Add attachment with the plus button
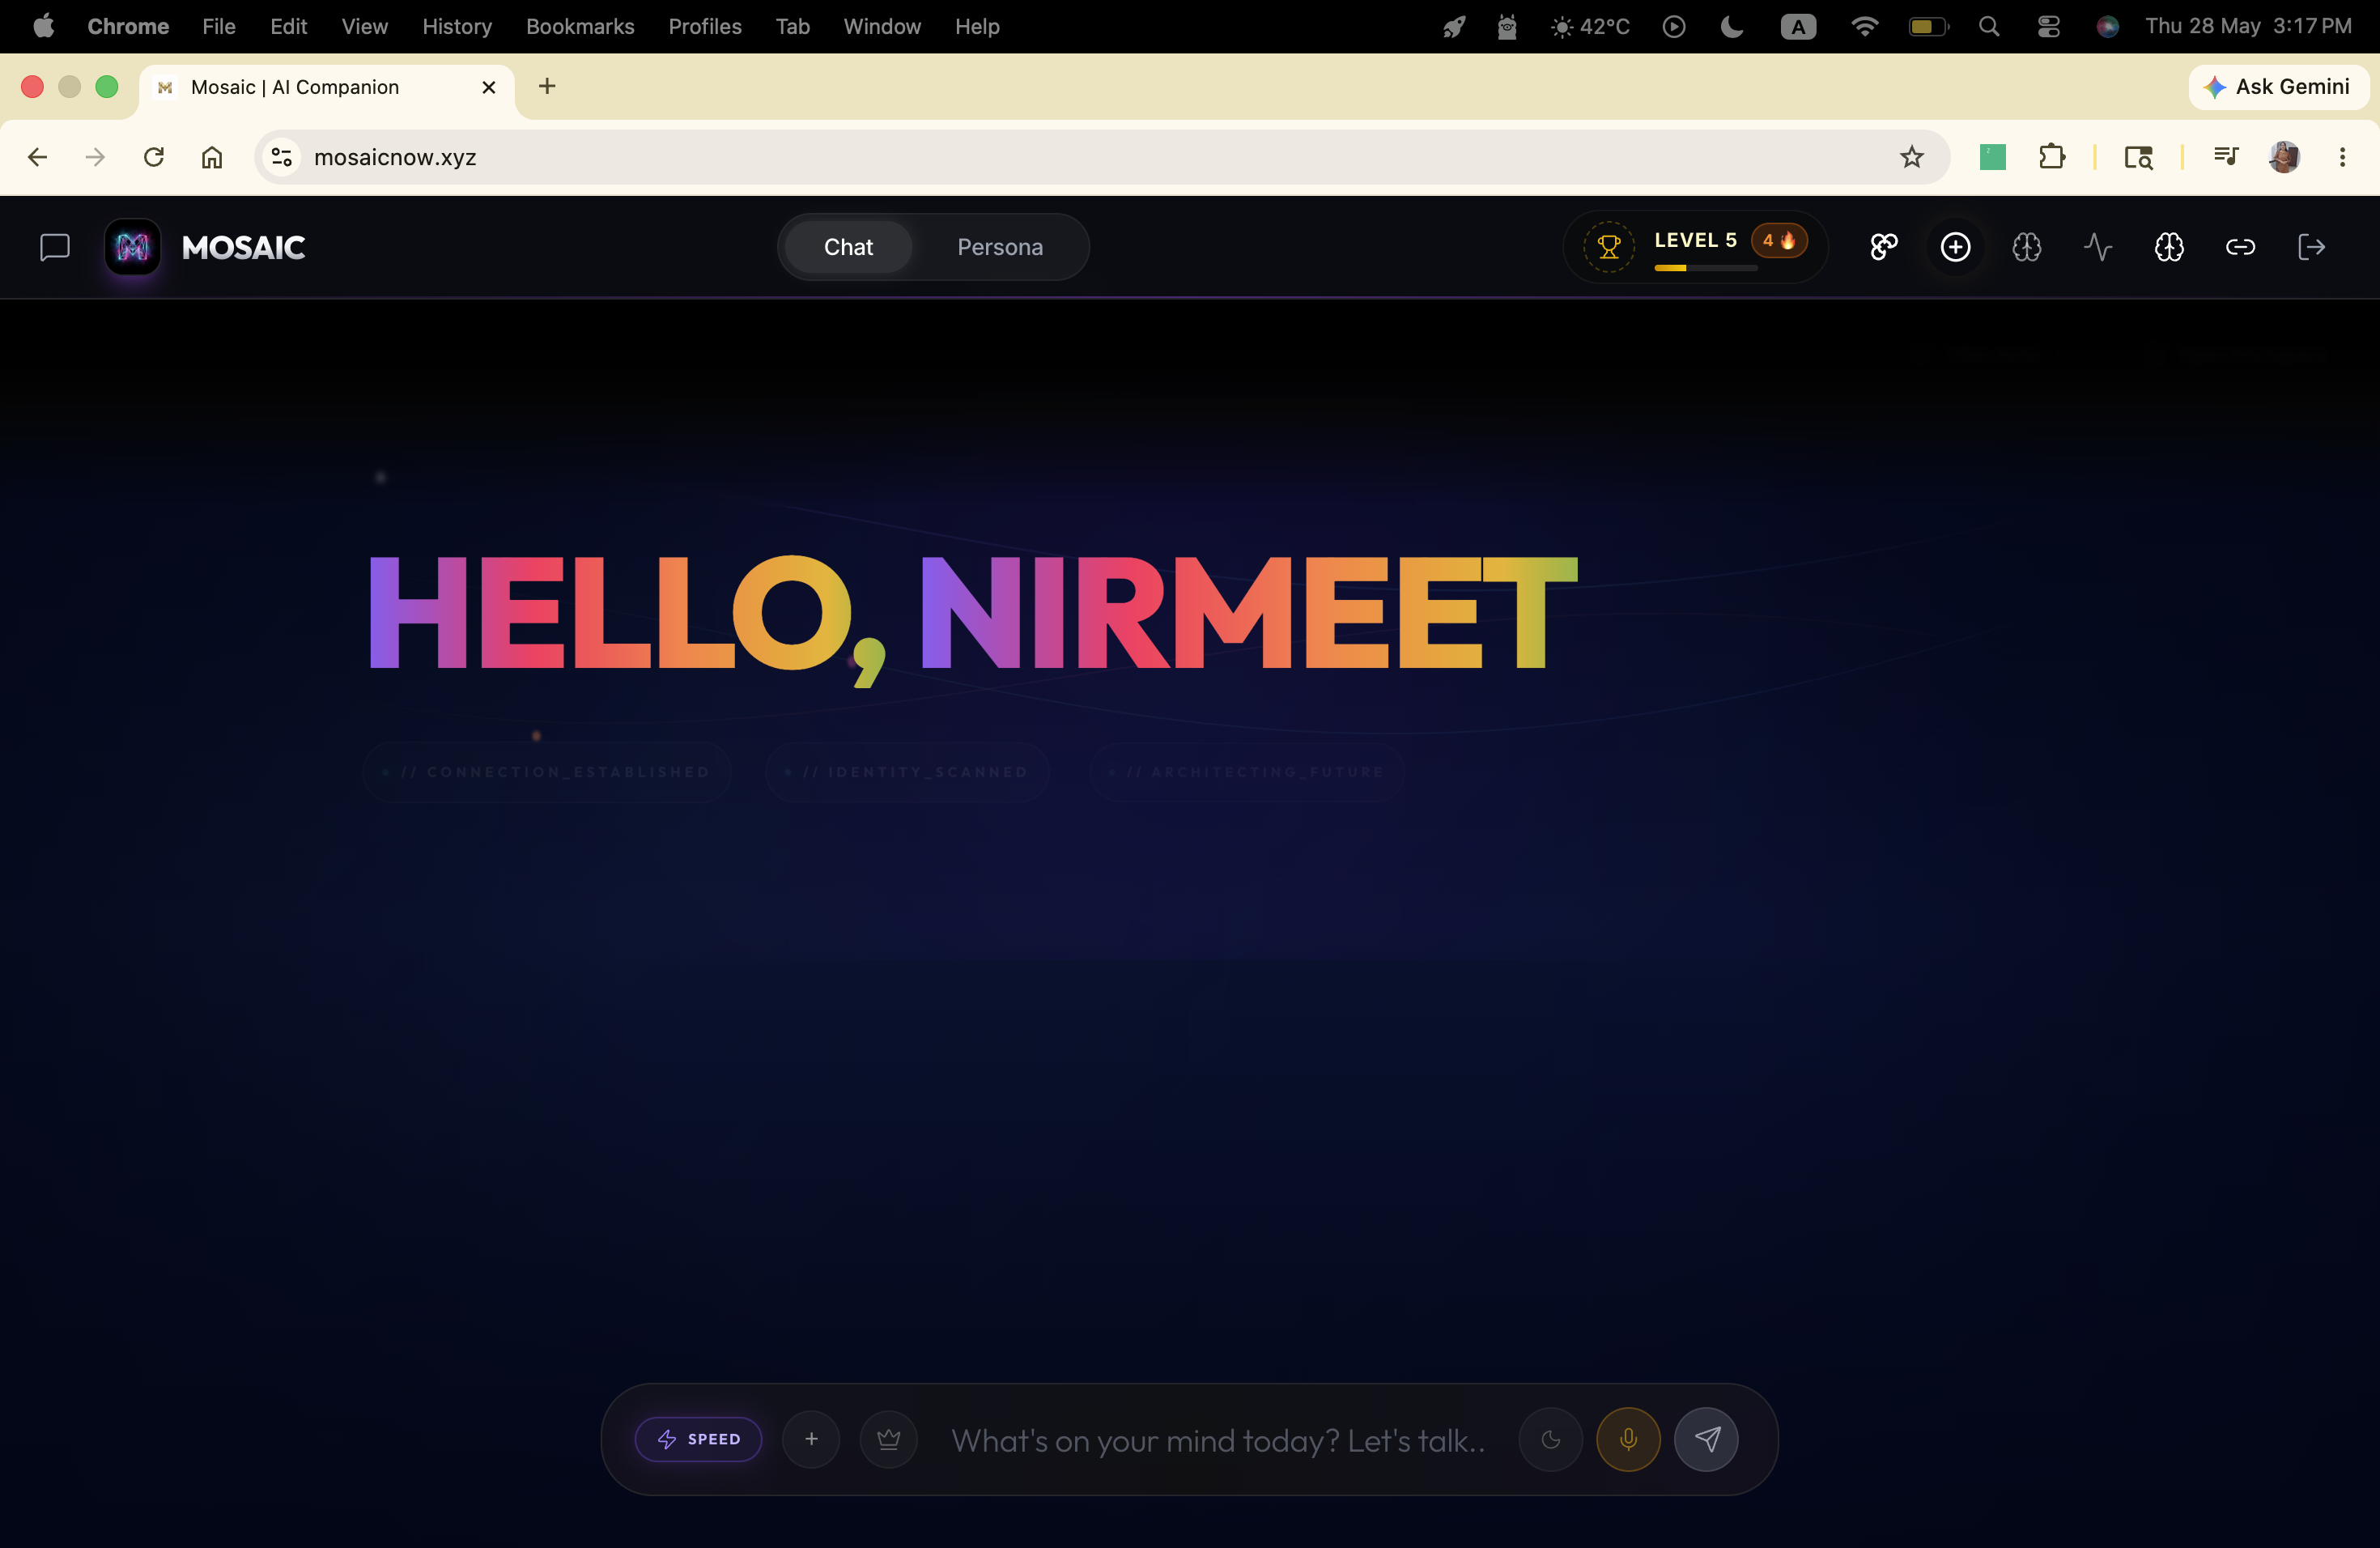The height and width of the screenshot is (1548, 2380). click(x=811, y=1439)
